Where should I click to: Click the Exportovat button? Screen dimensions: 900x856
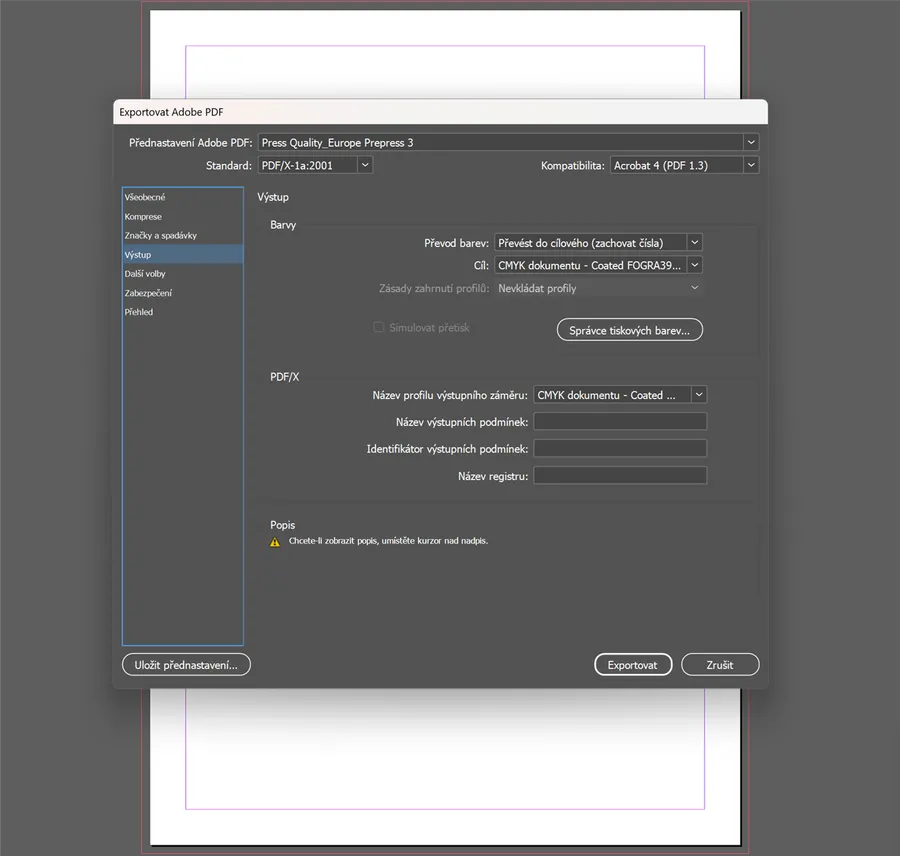click(x=633, y=665)
